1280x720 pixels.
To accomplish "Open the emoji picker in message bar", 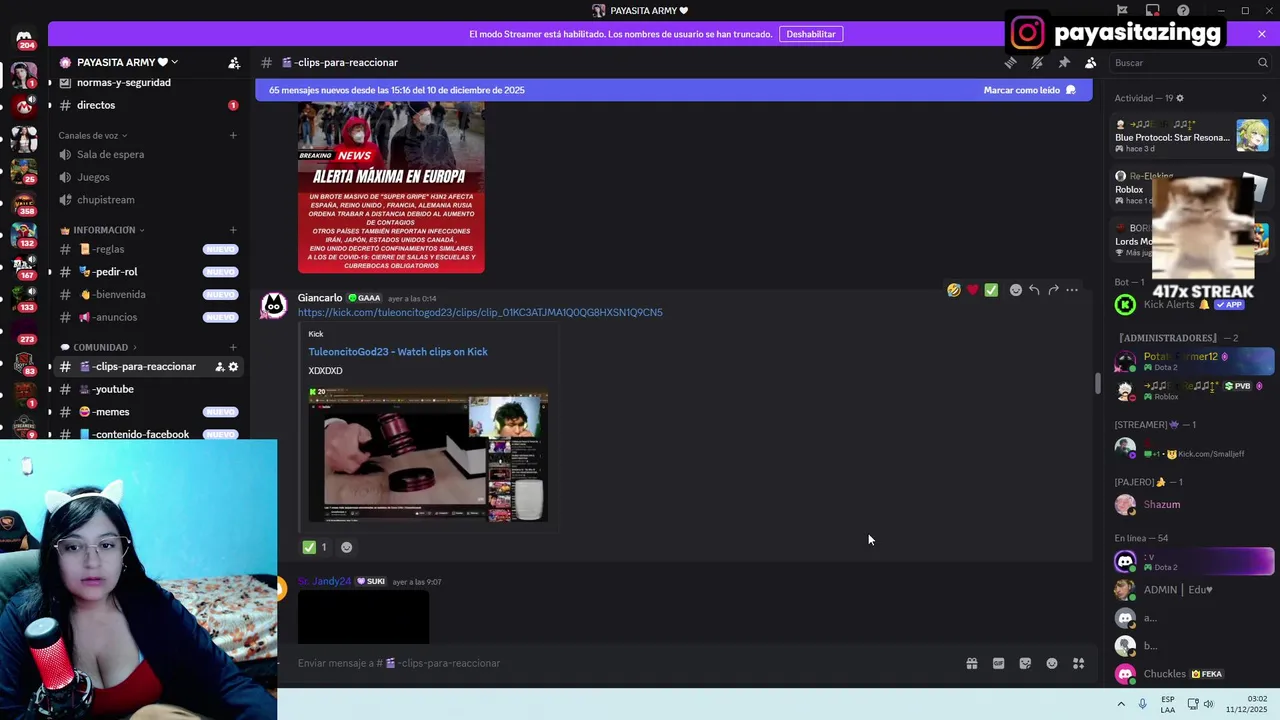I will coord(1052,663).
